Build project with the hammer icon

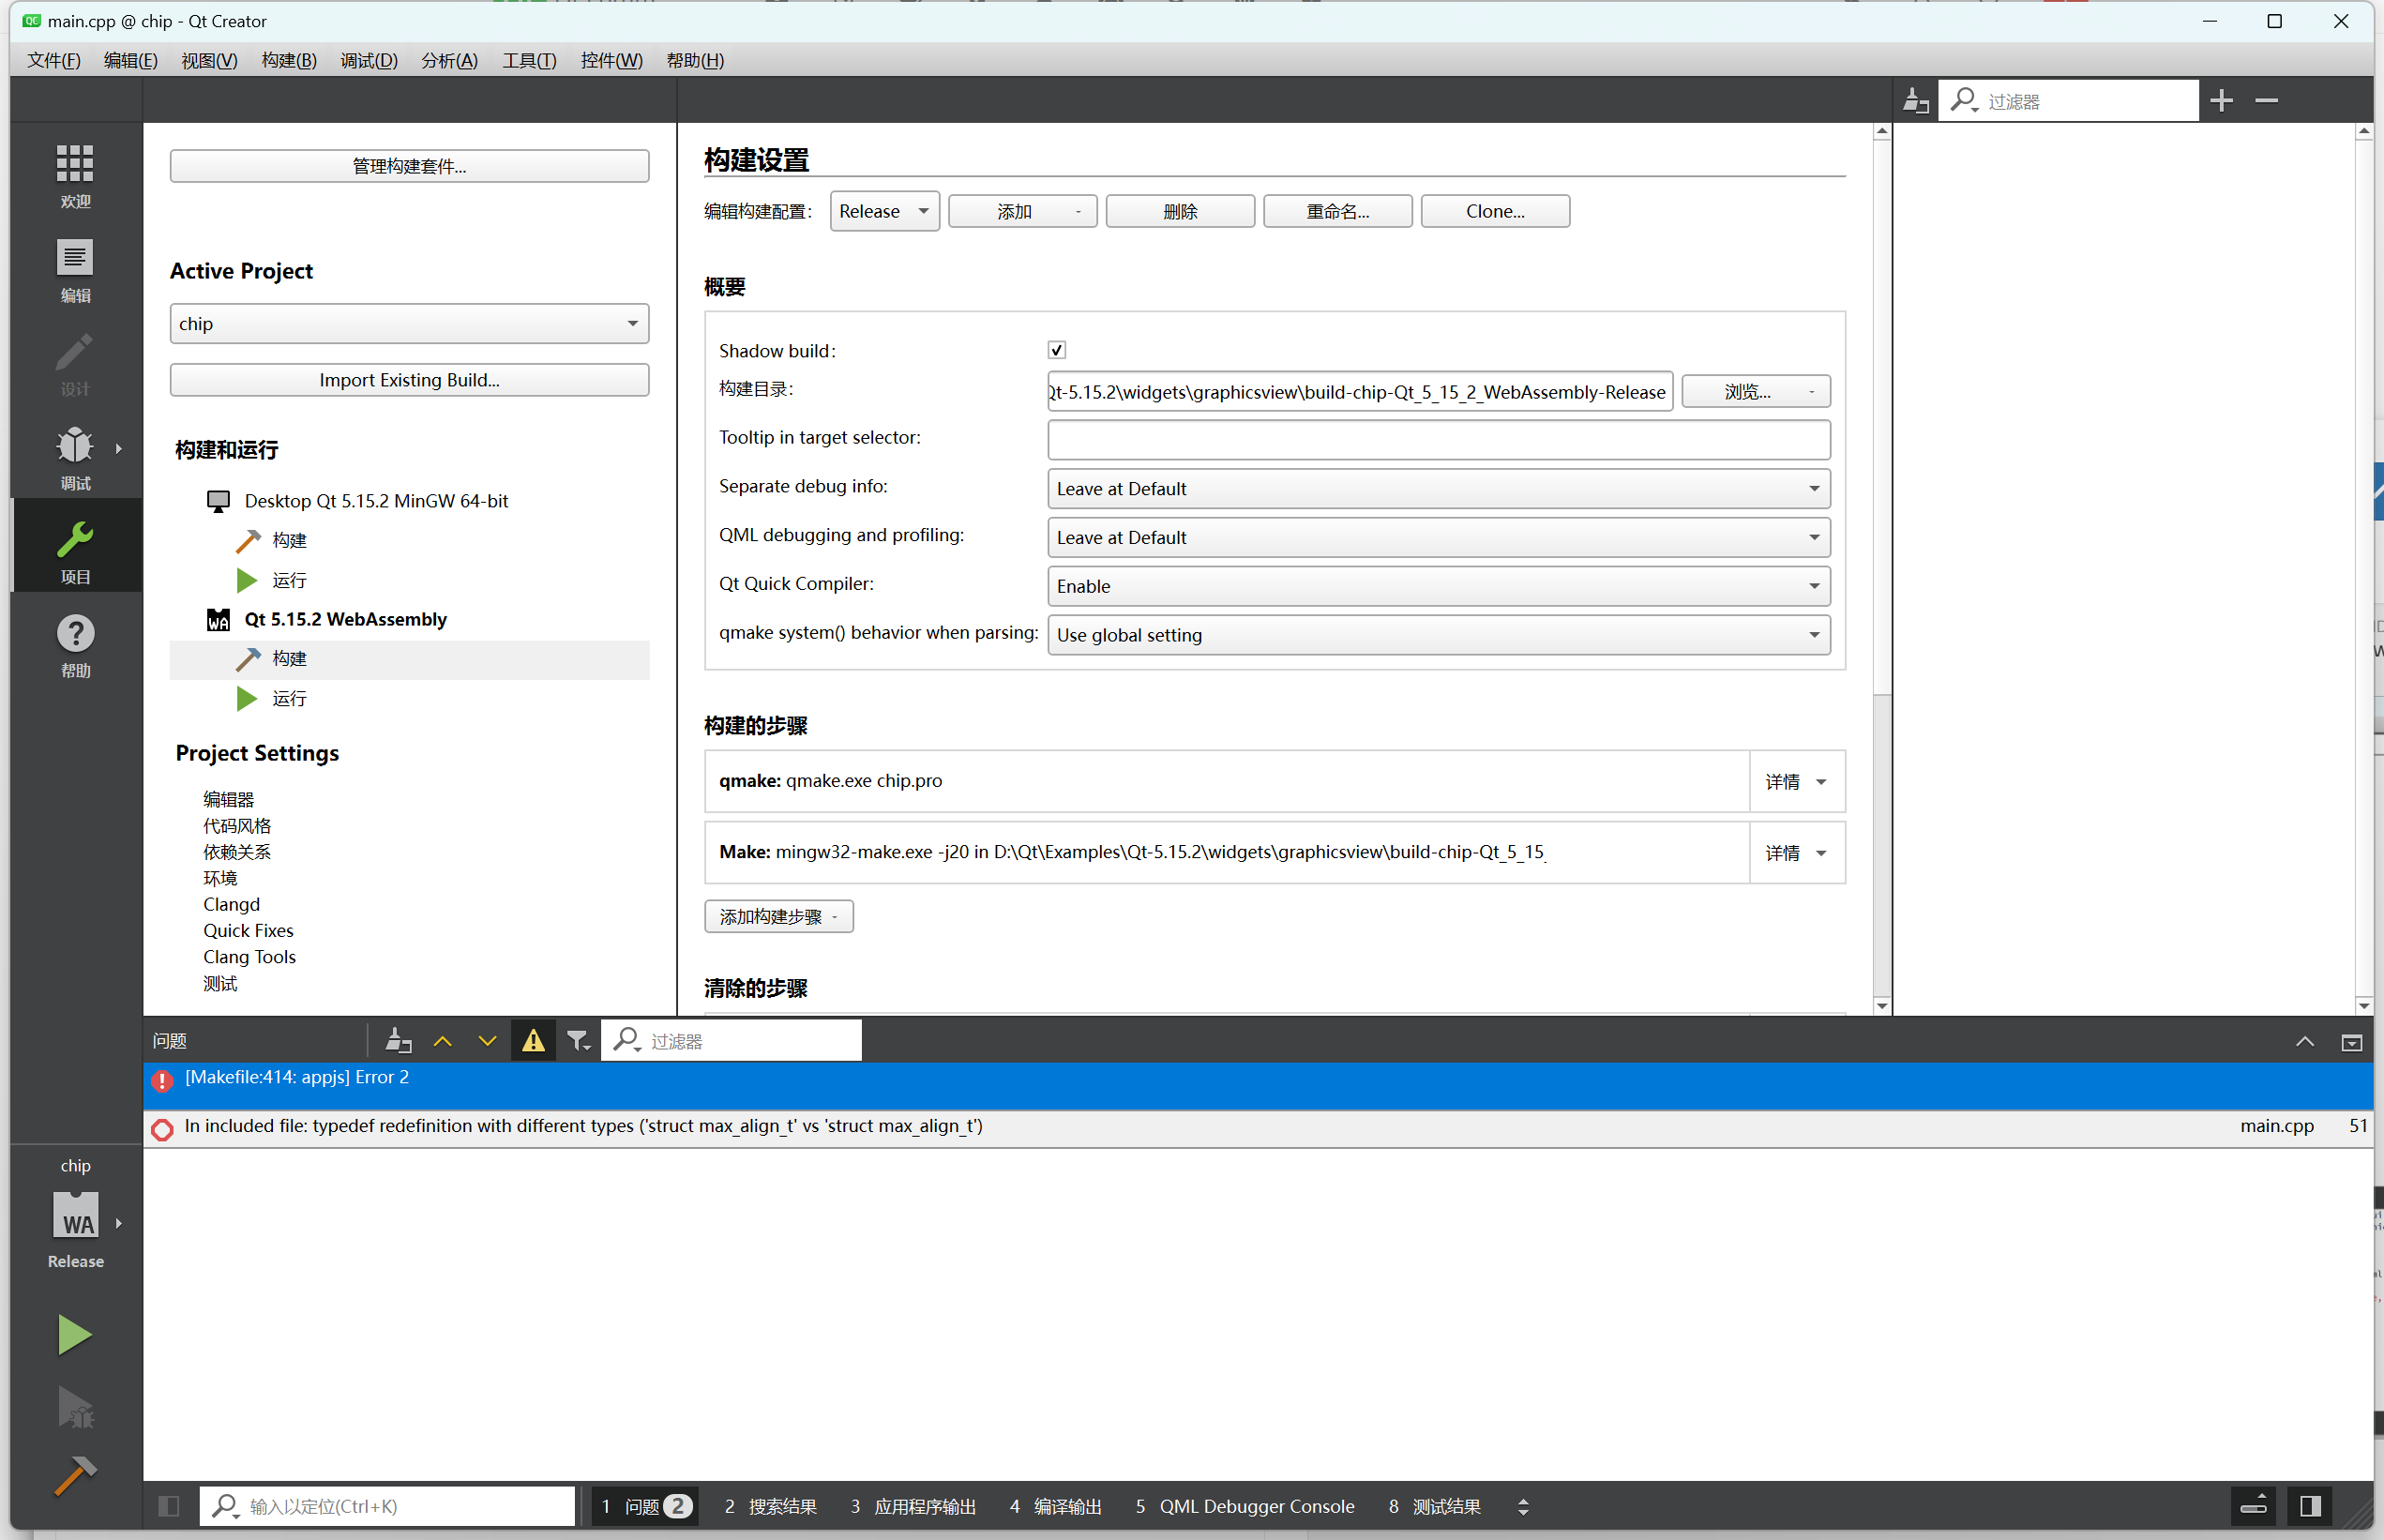pyautogui.click(x=74, y=1474)
